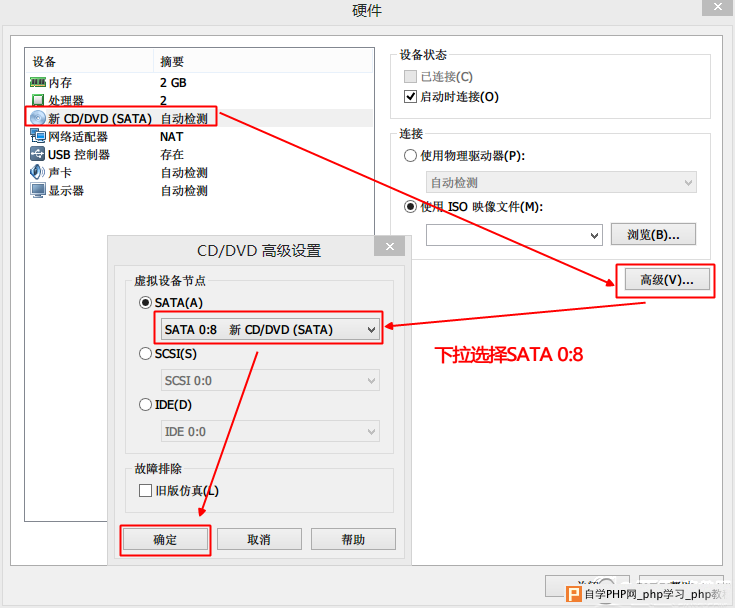This screenshot has width=735, height=608.
Task: Open the SCSI 0:0 dropdown
Action: [x=270, y=380]
